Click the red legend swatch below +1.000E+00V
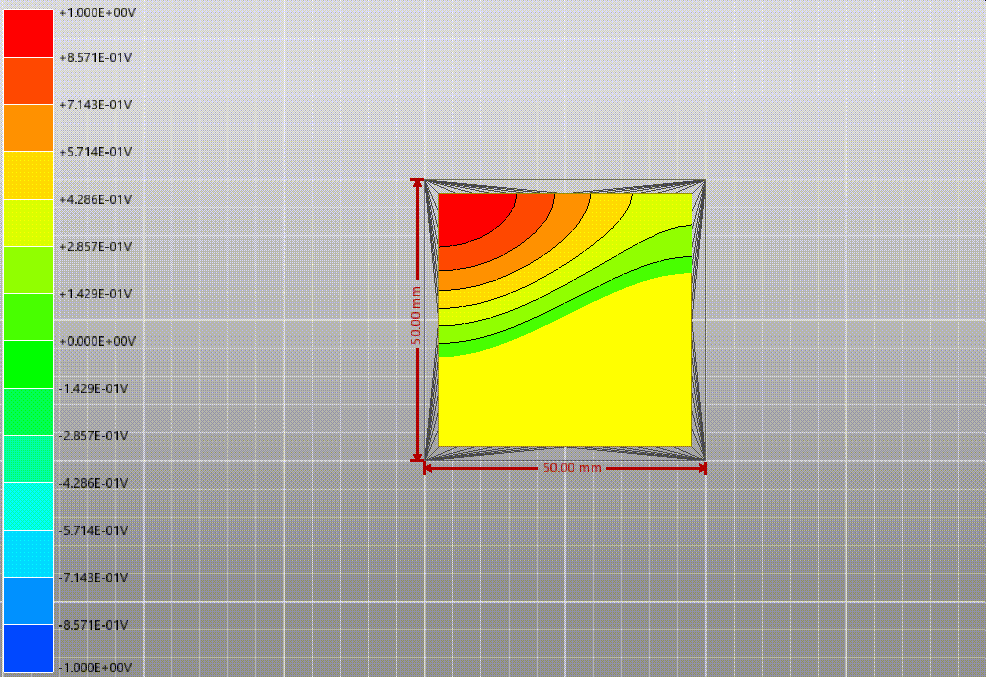 pyautogui.click(x=28, y=33)
